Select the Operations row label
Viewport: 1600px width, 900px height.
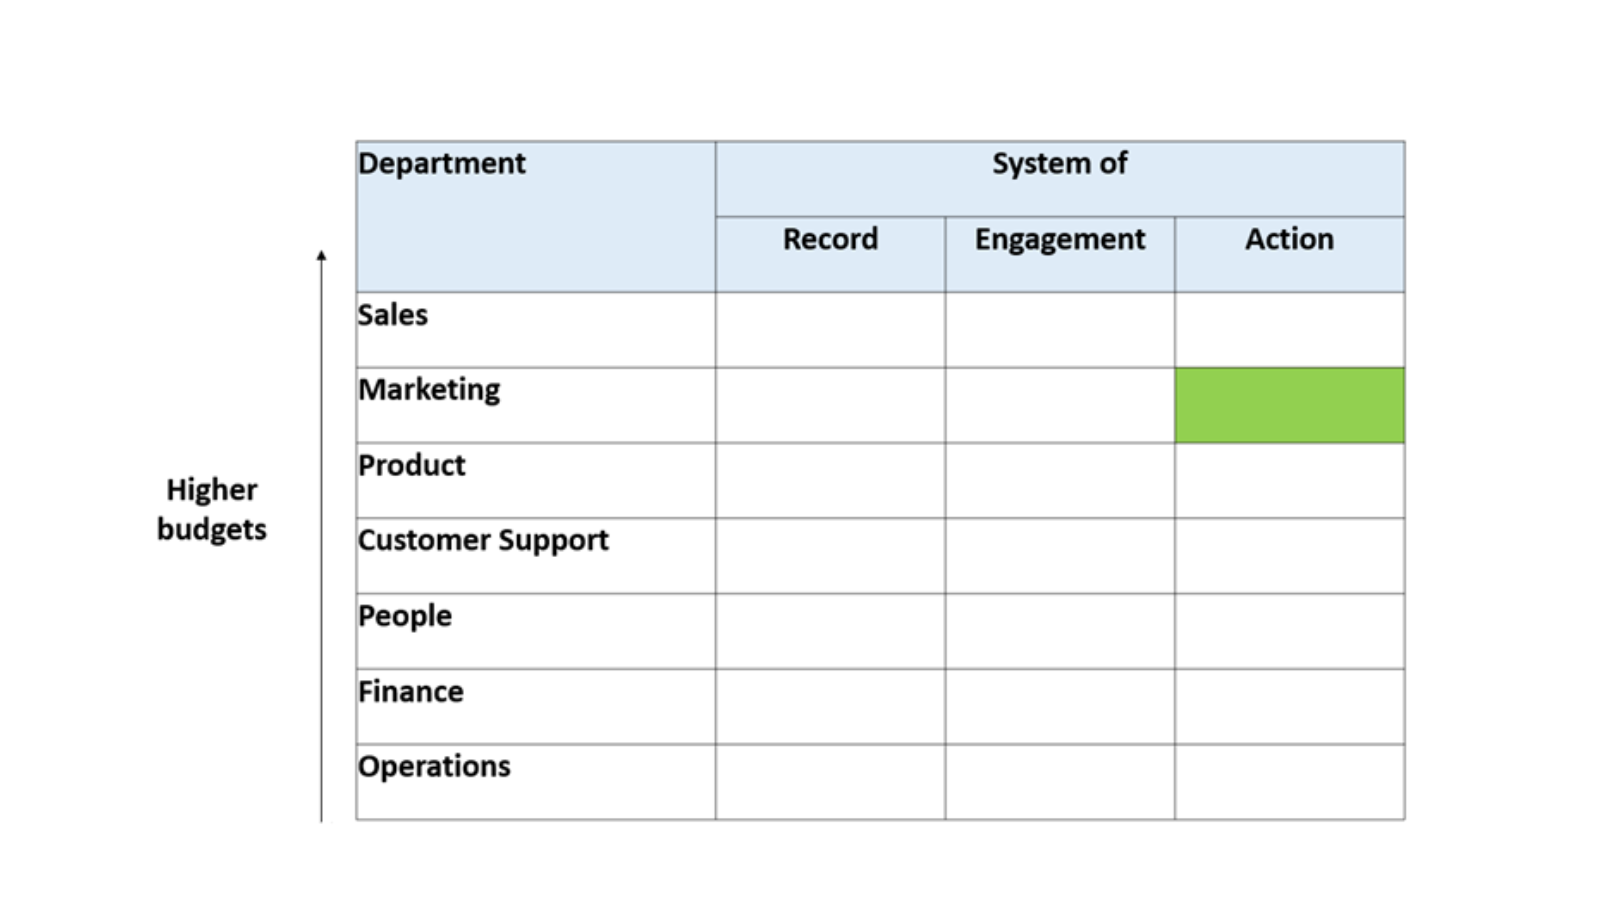point(434,767)
